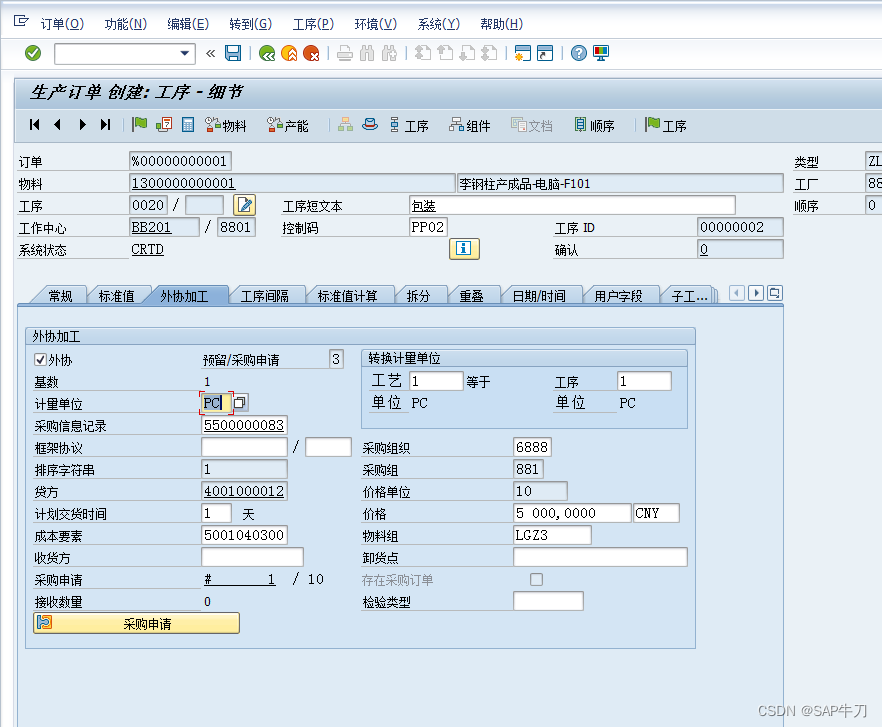Switch to the 用户字段 tab

[x=618, y=296]
